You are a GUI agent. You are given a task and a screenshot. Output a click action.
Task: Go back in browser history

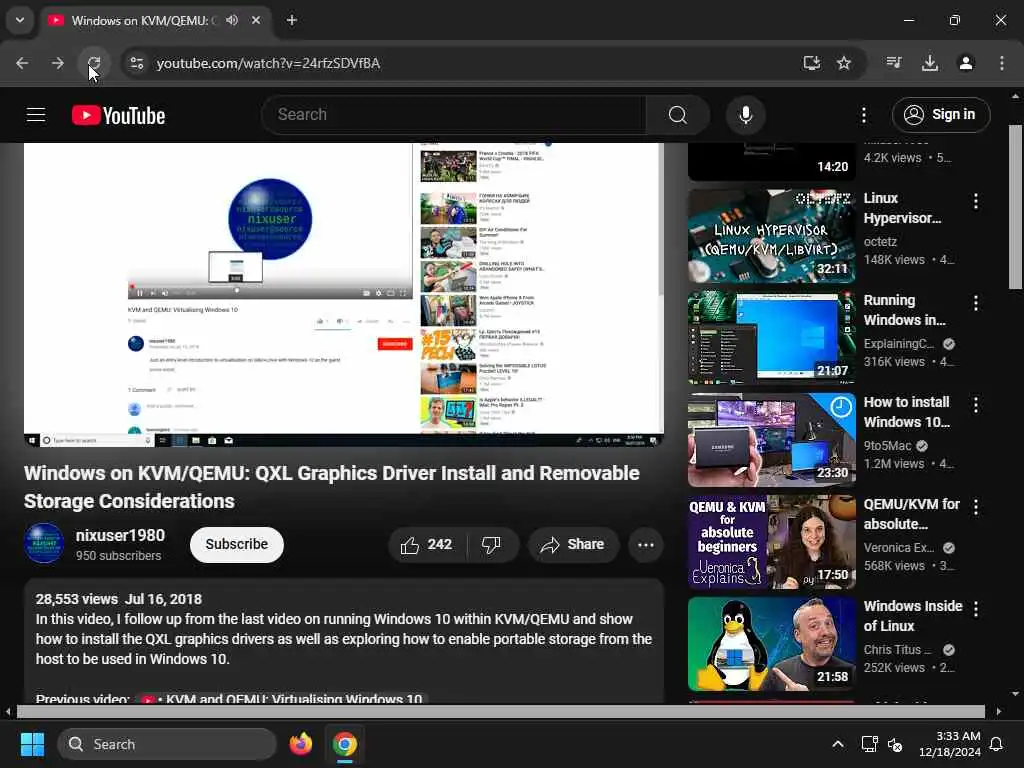pyautogui.click(x=22, y=63)
